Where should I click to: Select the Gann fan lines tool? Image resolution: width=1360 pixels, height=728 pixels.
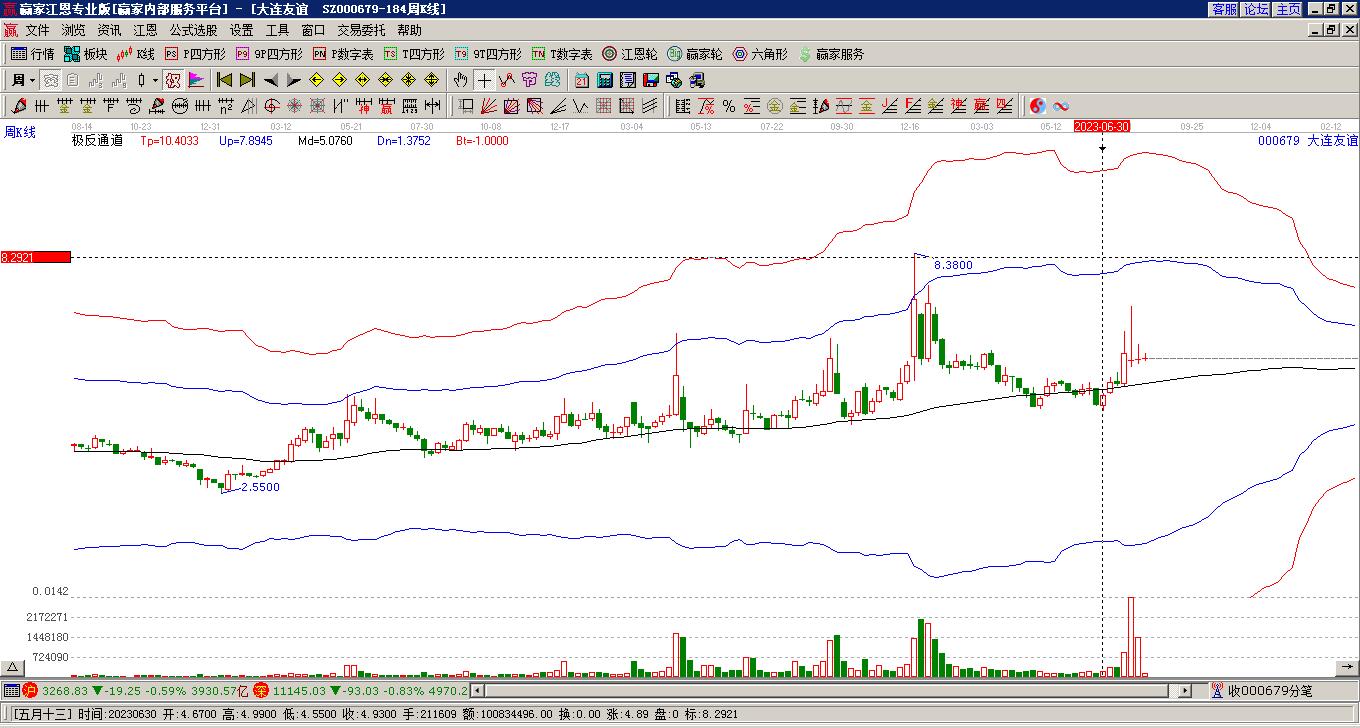[489, 106]
